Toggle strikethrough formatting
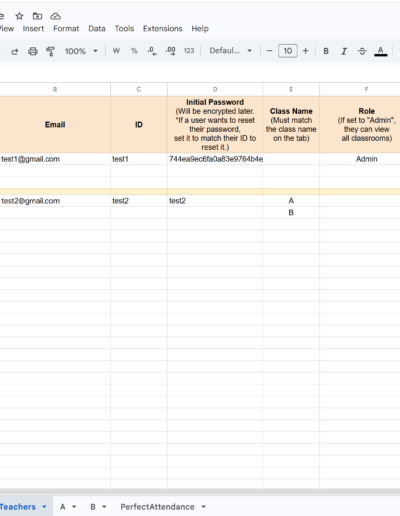Viewport: 400px width, 516px height. pos(362,51)
